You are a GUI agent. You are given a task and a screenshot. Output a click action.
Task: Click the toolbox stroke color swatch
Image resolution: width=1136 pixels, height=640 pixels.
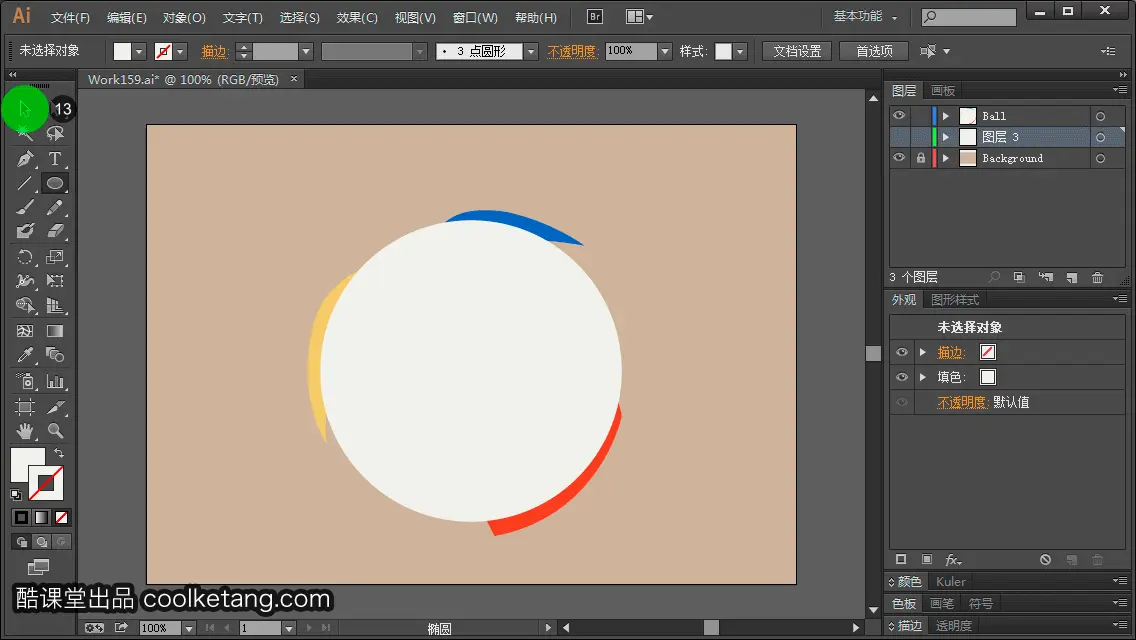[46, 483]
